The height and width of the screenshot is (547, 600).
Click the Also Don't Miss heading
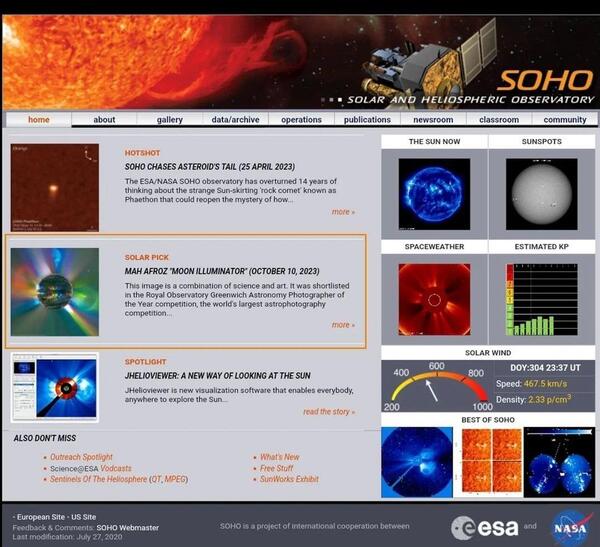tap(45, 438)
